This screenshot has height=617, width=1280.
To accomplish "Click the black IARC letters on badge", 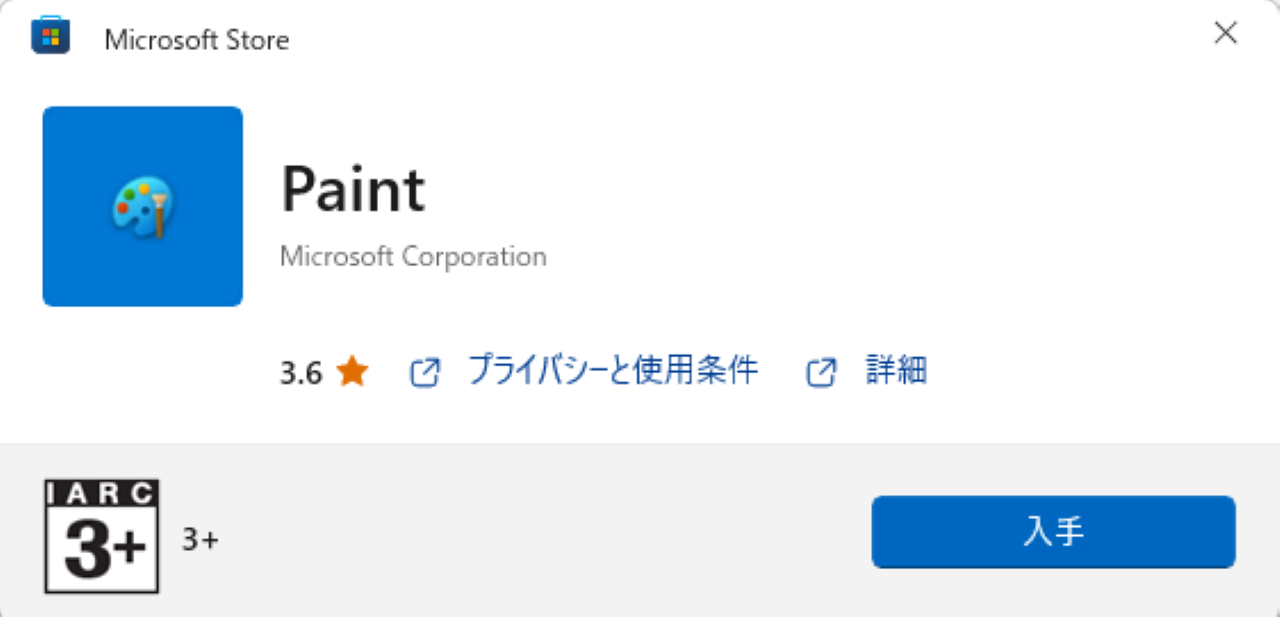I will point(102,493).
